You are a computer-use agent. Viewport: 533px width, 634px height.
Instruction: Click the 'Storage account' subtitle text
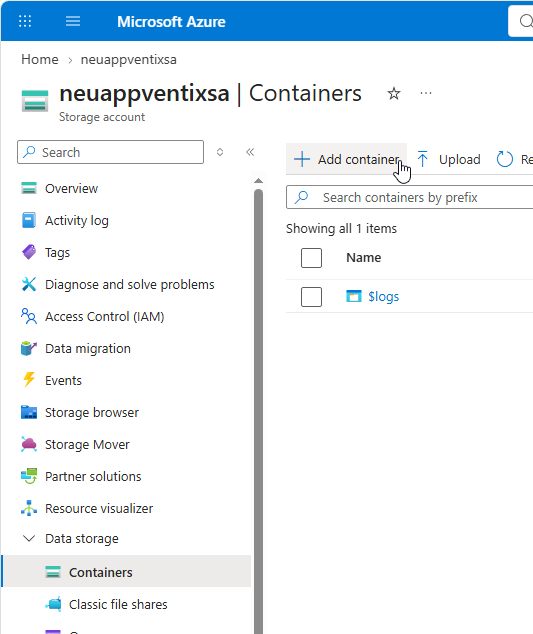tap(102, 117)
